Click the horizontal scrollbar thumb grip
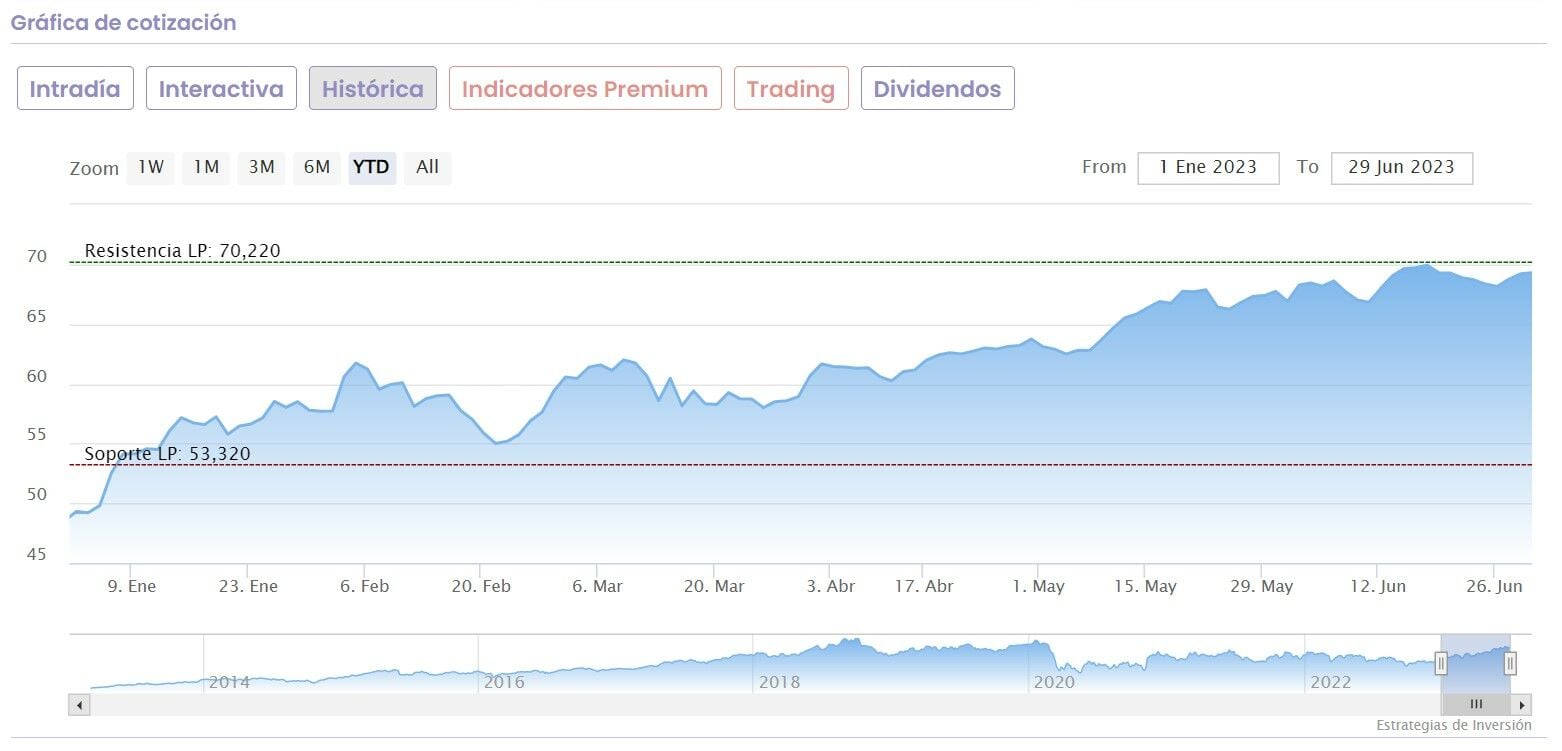This screenshot has width=1562, height=751. pyautogui.click(x=1476, y=705)
